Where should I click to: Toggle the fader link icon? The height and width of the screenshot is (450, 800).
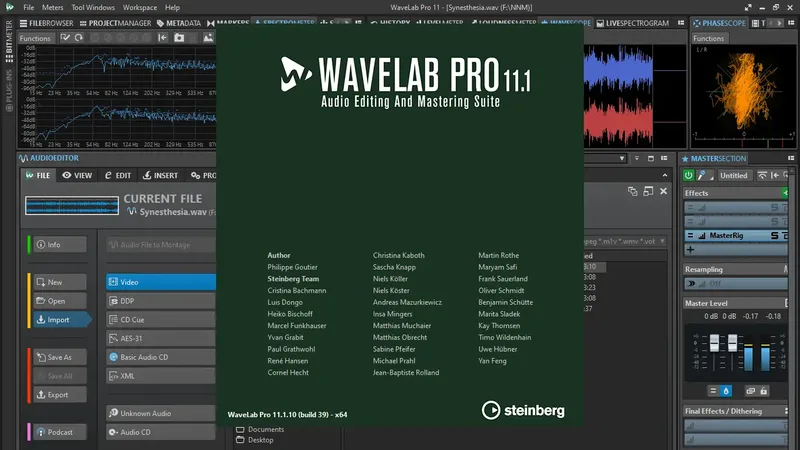750,391
